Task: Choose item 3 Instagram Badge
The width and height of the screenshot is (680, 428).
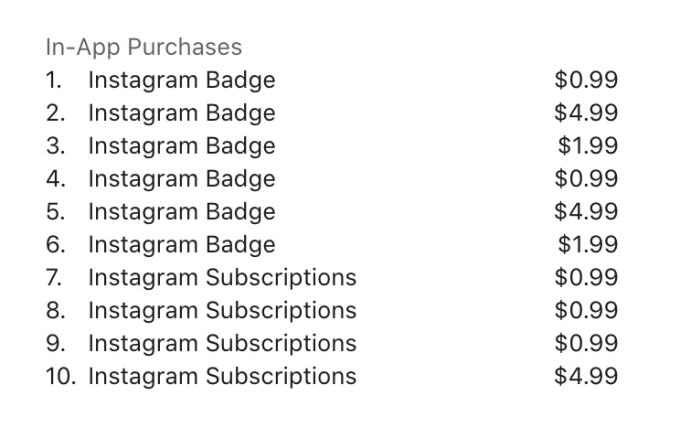Action: (x=181, y=146)
